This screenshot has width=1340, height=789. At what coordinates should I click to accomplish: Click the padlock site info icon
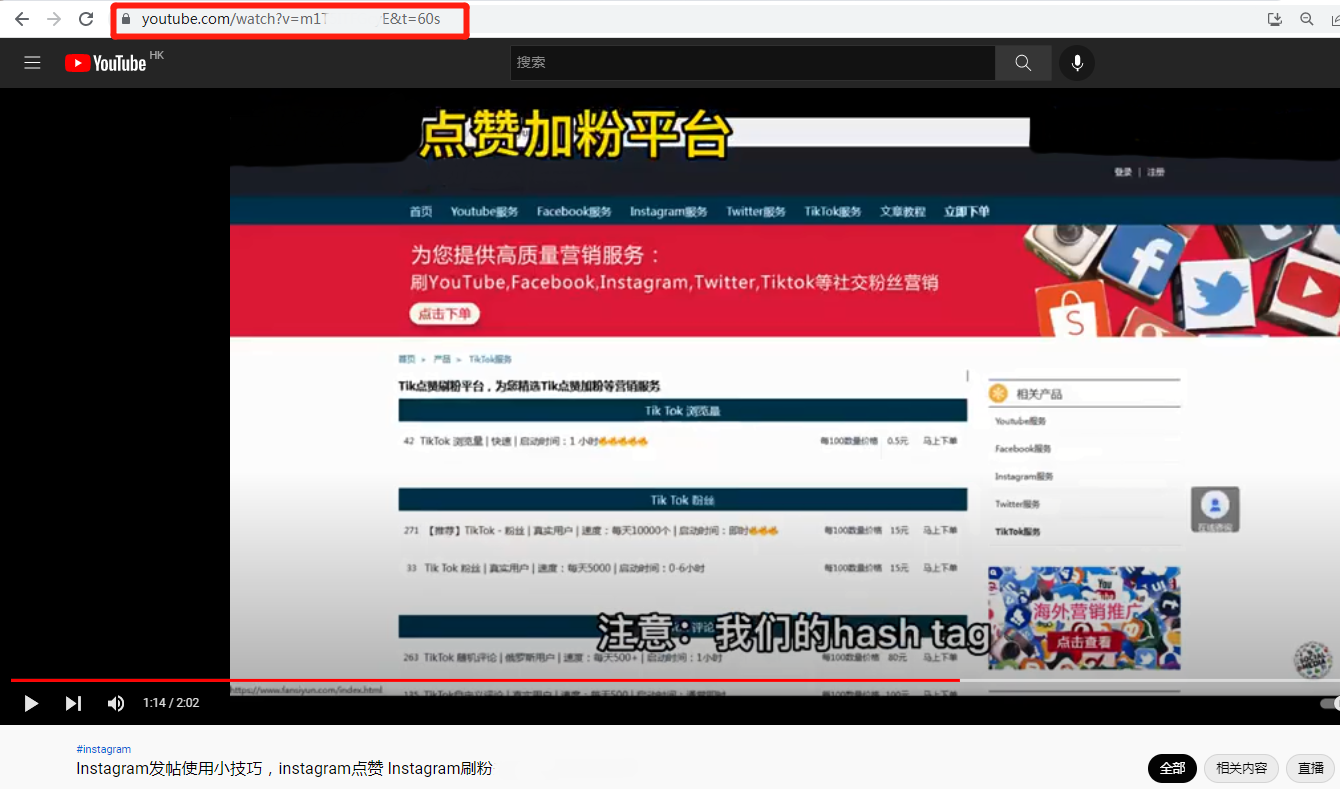tap(126, 19)
